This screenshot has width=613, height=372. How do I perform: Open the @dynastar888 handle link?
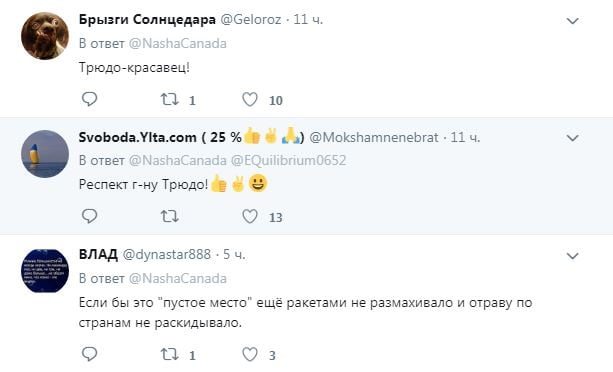point(167,255)
